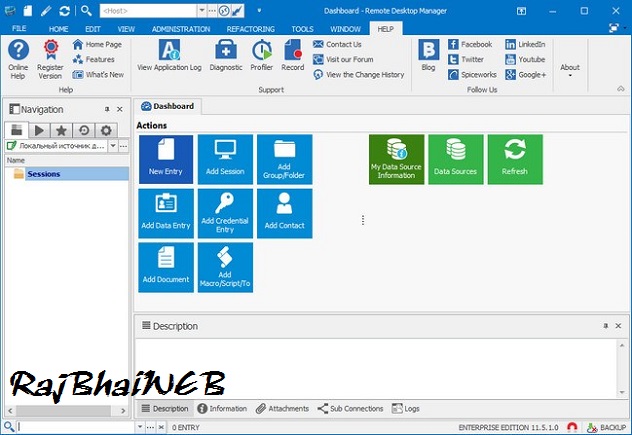Screen dimensions: 632x435
Task: Open quick access toolbar customize arrow
Action: tap(259, 10)
